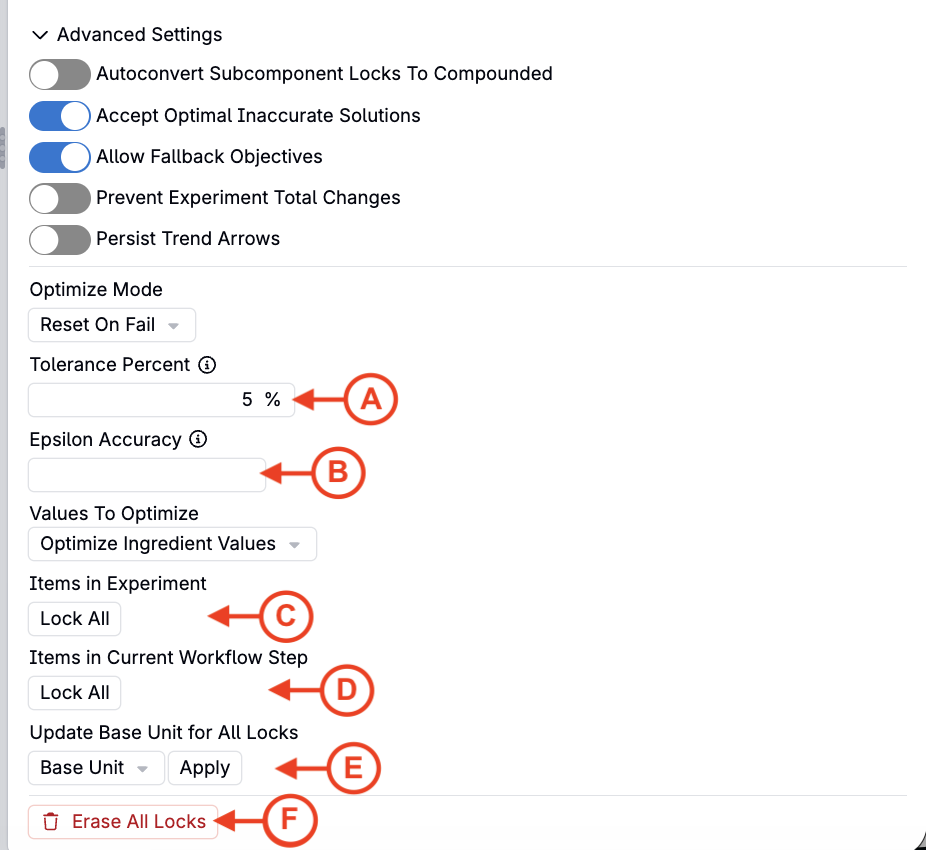Click the left edge panel resize handle
The height and width of the screenshot is (850, 926).
[2, 148]
